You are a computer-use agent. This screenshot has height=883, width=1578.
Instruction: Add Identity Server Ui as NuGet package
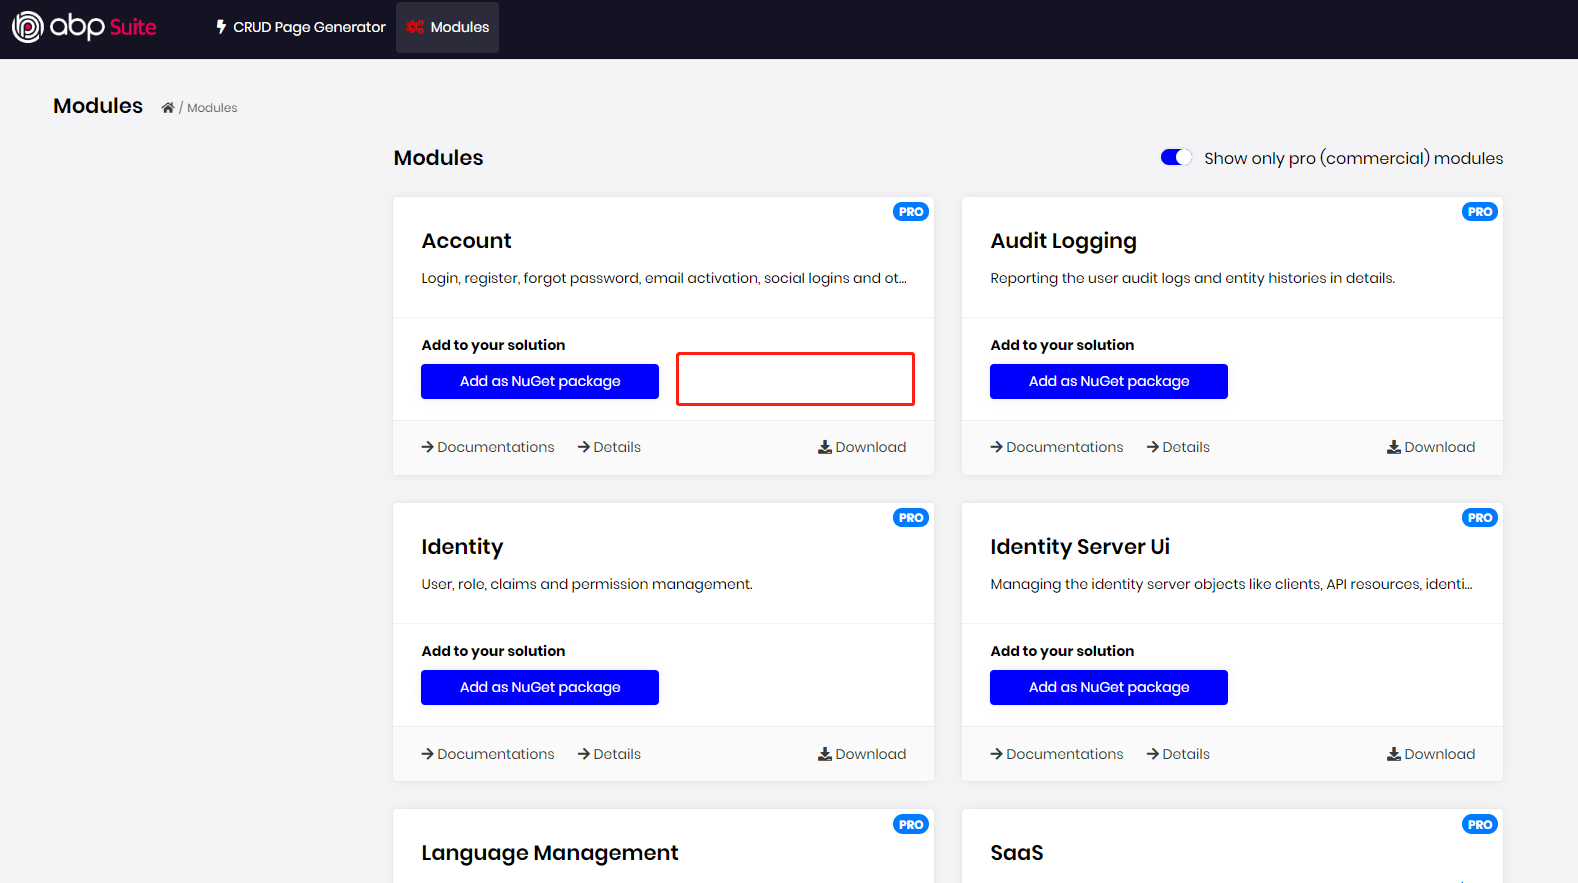click(x=1108, y=687)
